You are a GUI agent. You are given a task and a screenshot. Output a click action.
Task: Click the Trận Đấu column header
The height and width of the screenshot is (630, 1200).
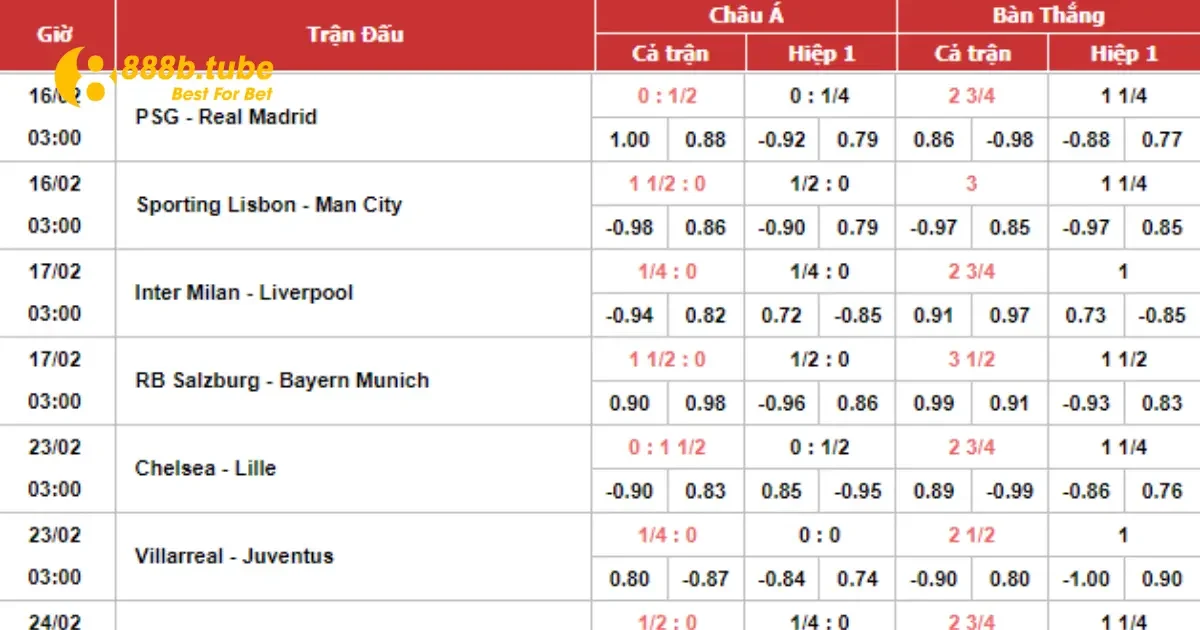click(x=355, y=34)
